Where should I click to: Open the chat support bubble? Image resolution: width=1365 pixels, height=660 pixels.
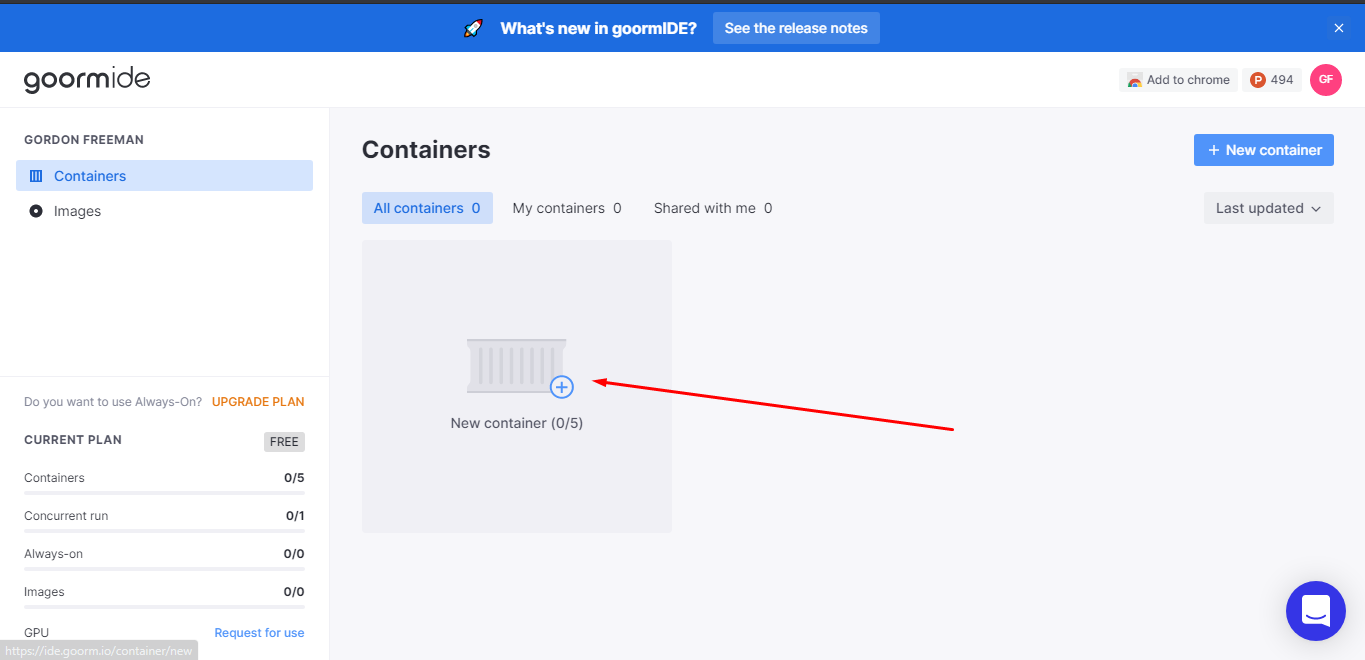point(1315,610)
